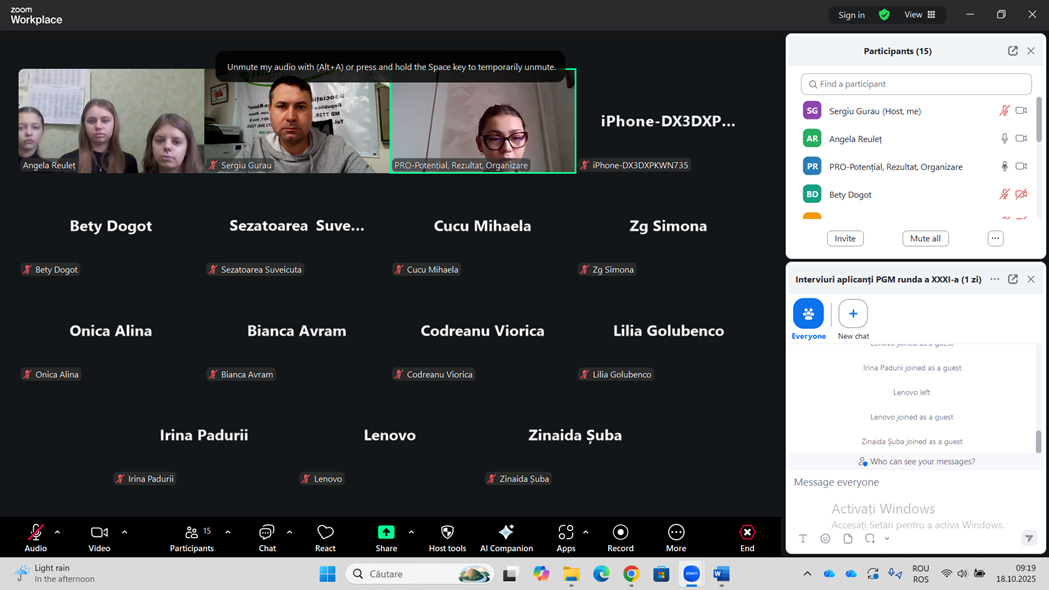
Task: Mute Angela Reuleț's microphone in participant list
Action: click(1004, 139)
